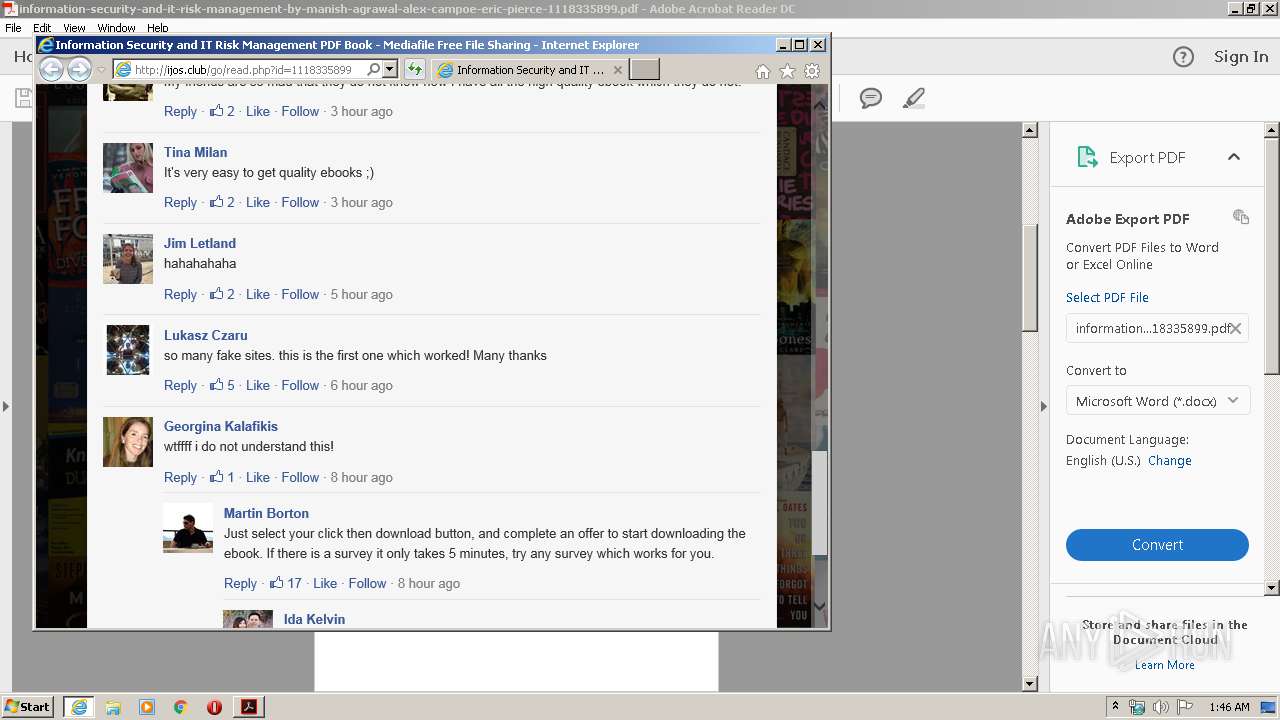The image size is (1280, 720).
Task: Click the ijos.club URL address field
Action: tap(243, 70)
